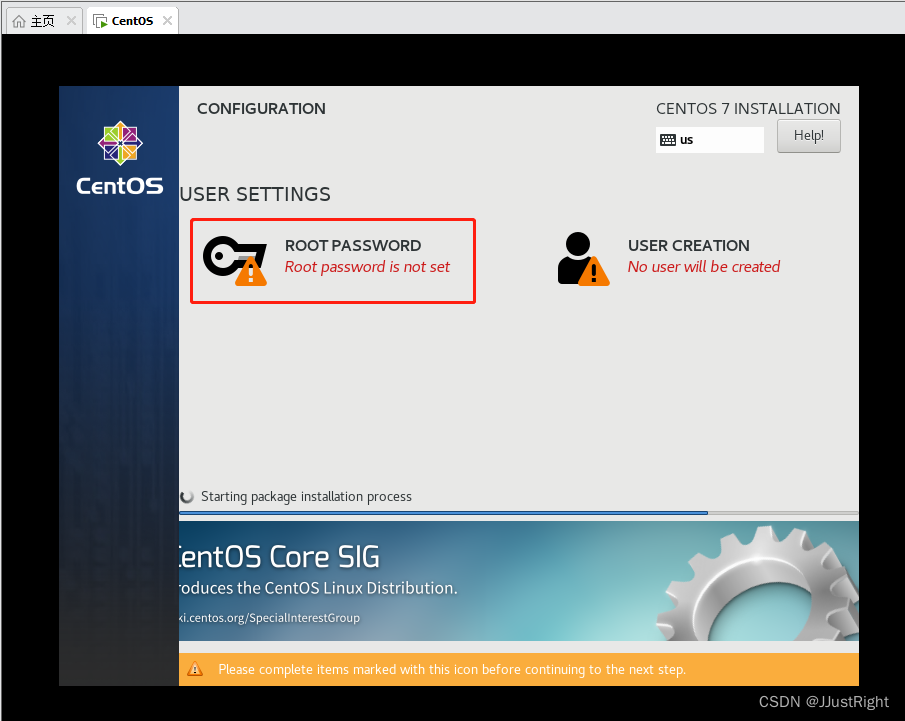Open the Root Password key icon
This screenshot has height=721, width=905.
235,261
